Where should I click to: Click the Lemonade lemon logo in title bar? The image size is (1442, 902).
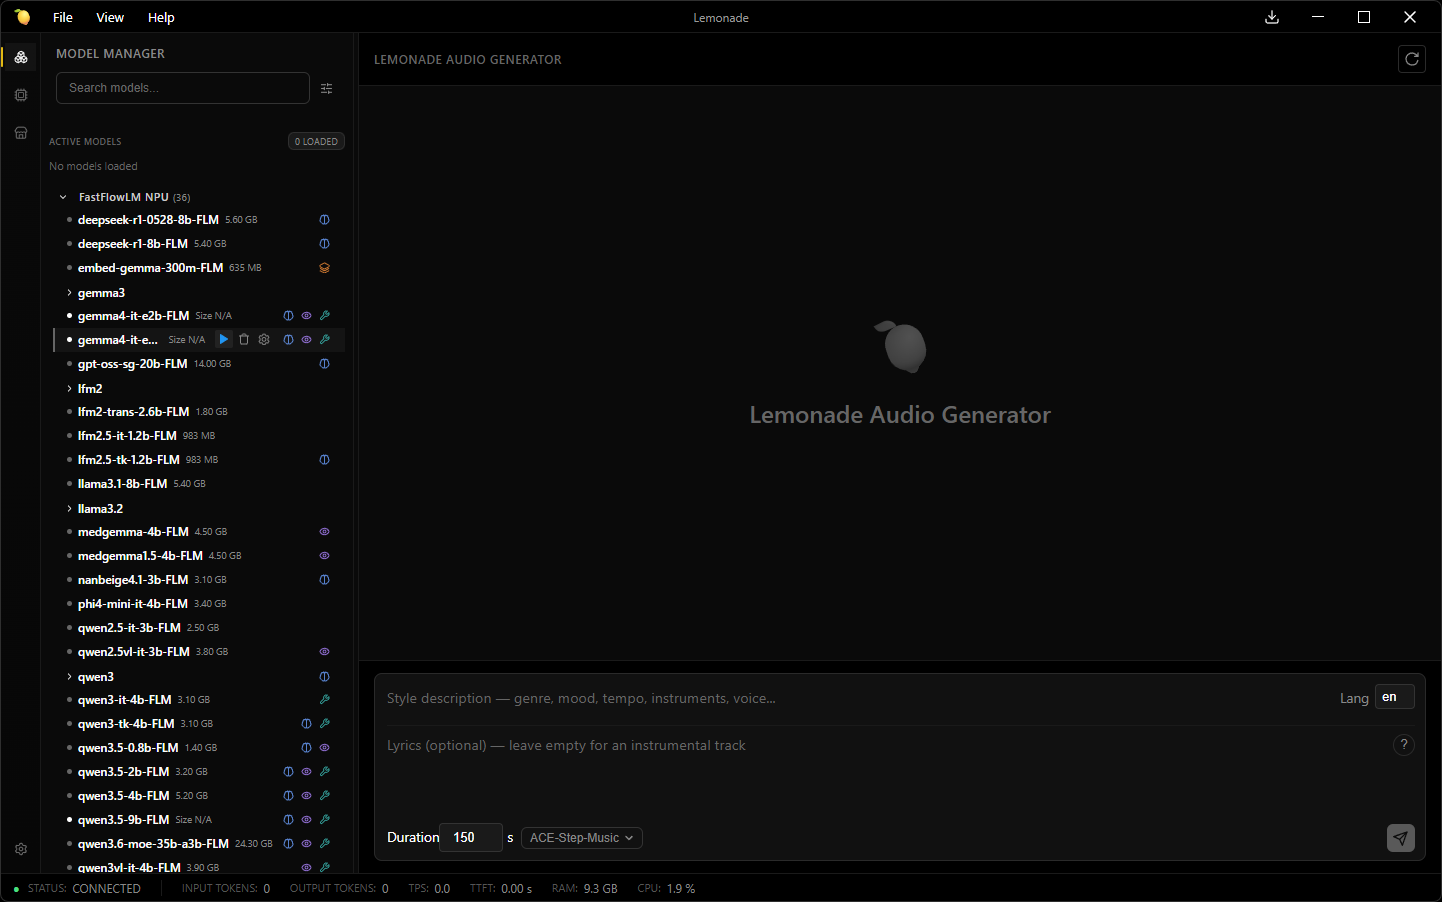click(22, 17)
